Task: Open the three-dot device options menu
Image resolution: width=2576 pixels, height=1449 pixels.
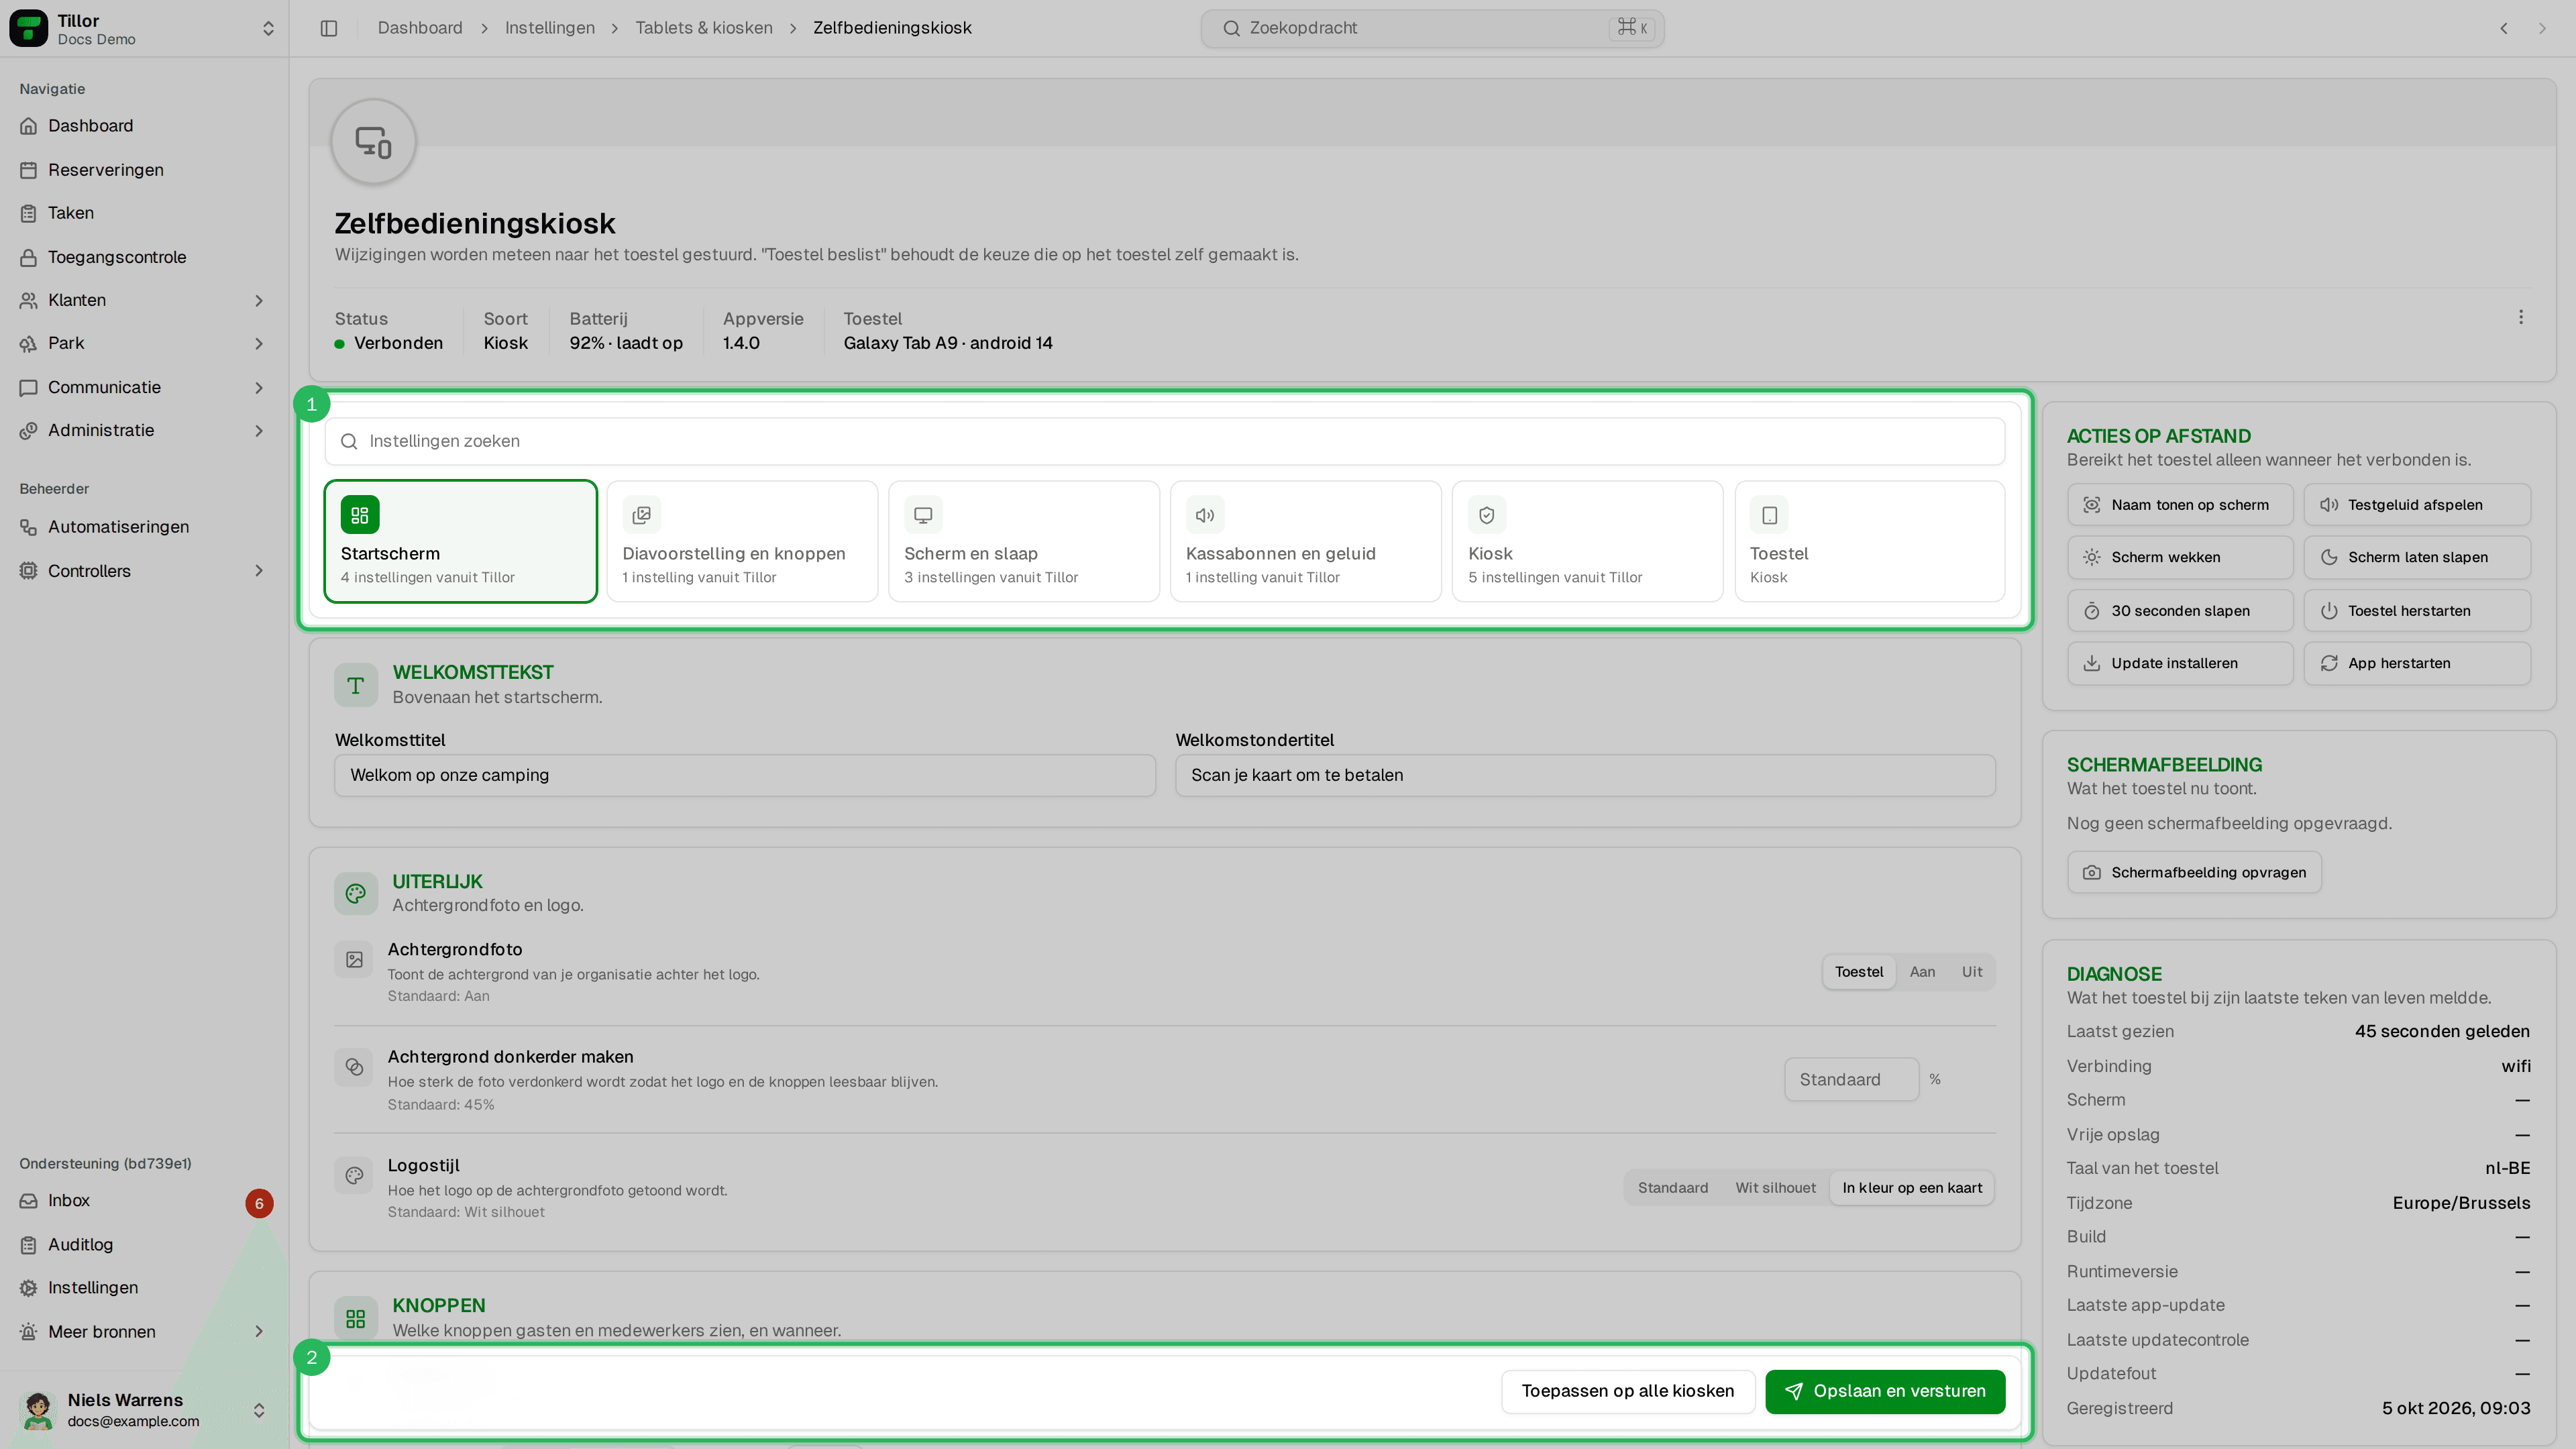Action: [x=2520, y=317]
